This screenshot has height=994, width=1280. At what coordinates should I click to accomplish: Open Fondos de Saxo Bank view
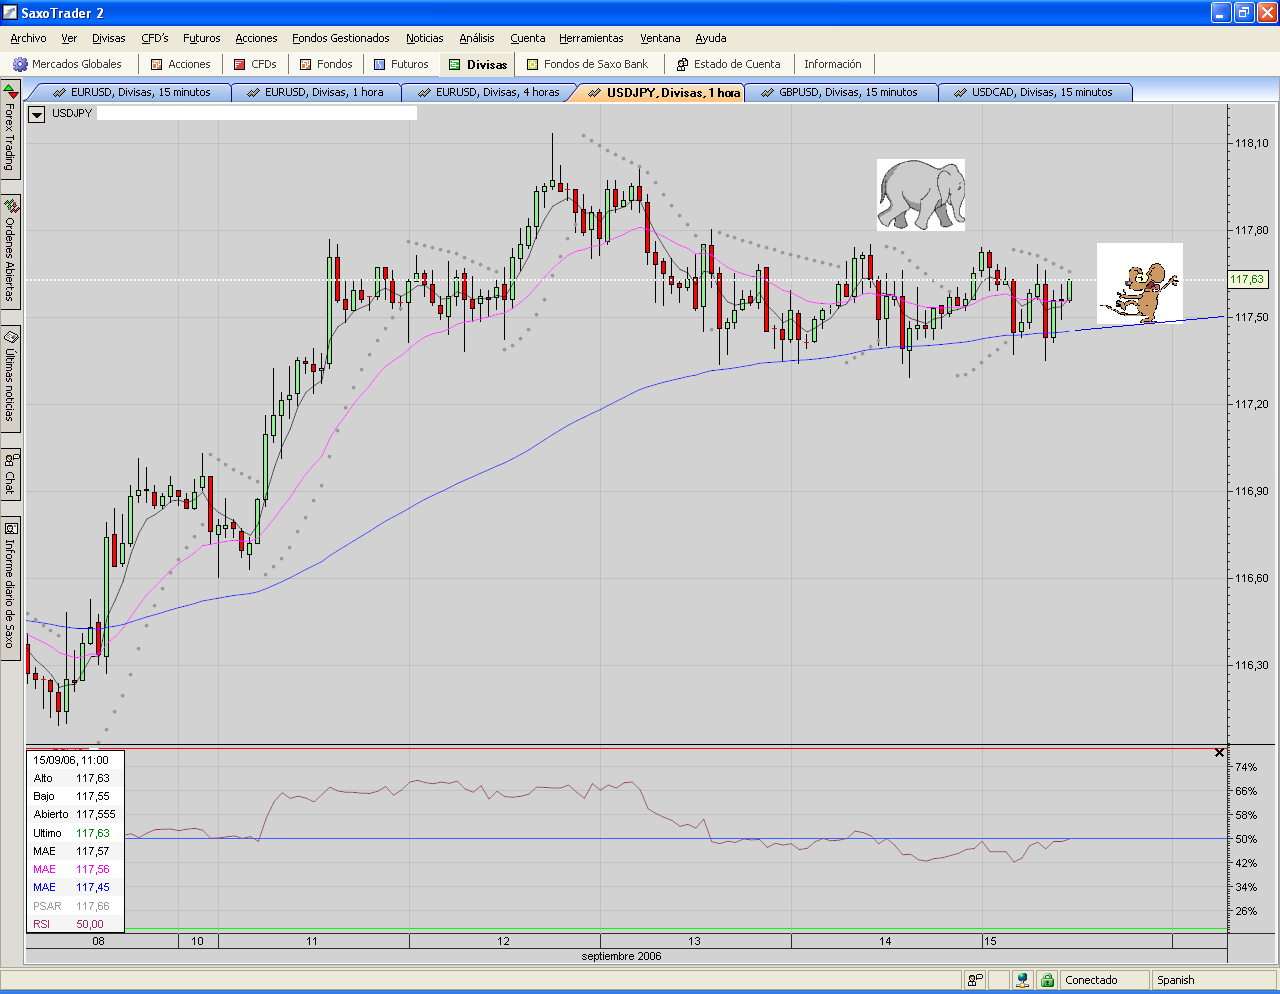point(588,64)
